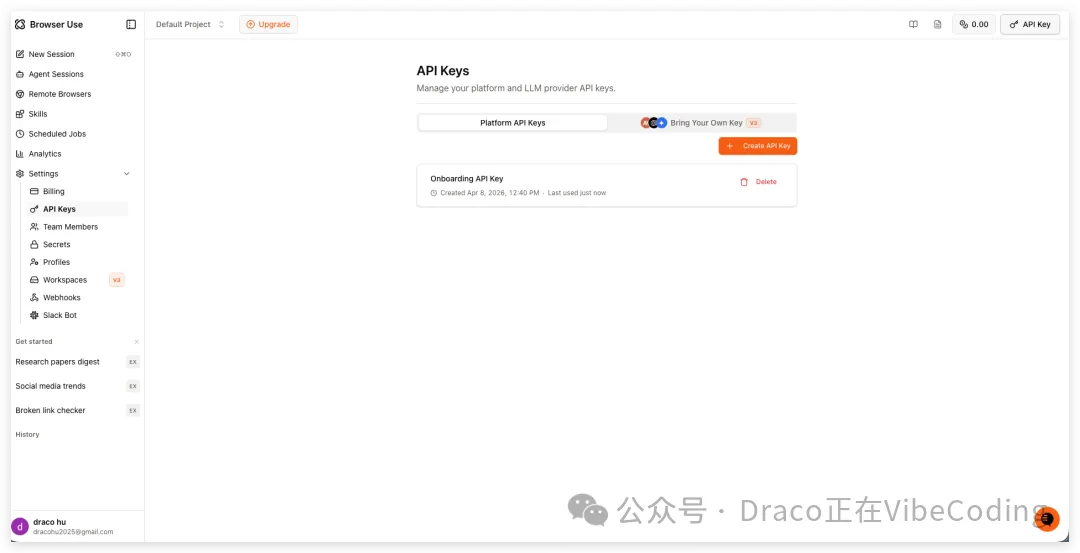Select the Platform API Keys tab
Screen dimensions: 1080x553
pyautogui.click(x=512, y=123)
